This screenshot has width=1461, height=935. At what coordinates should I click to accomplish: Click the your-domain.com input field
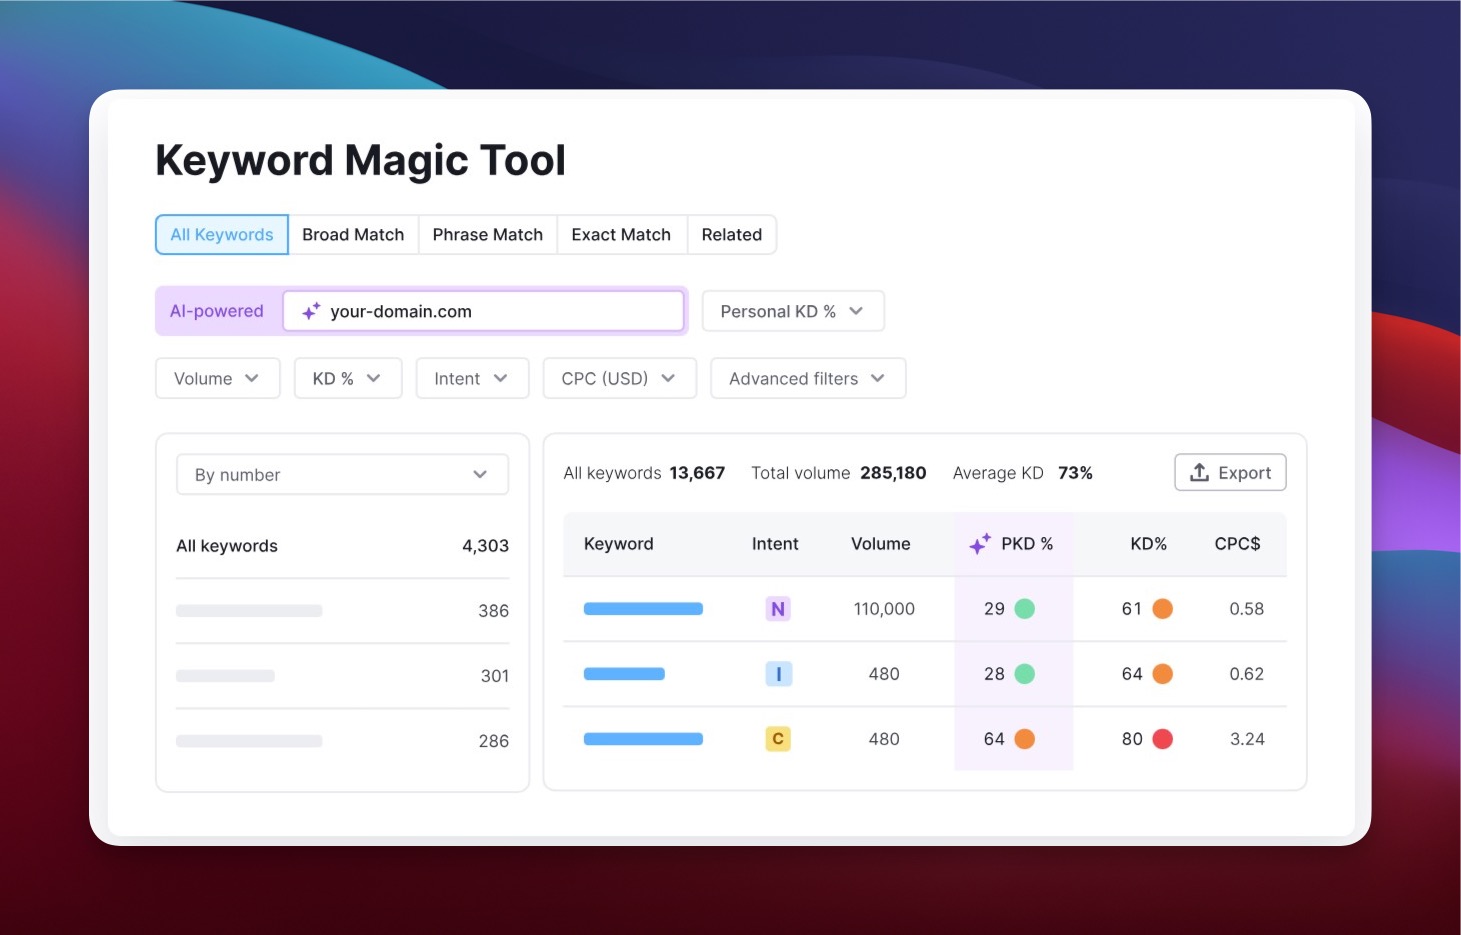(484, 311)
